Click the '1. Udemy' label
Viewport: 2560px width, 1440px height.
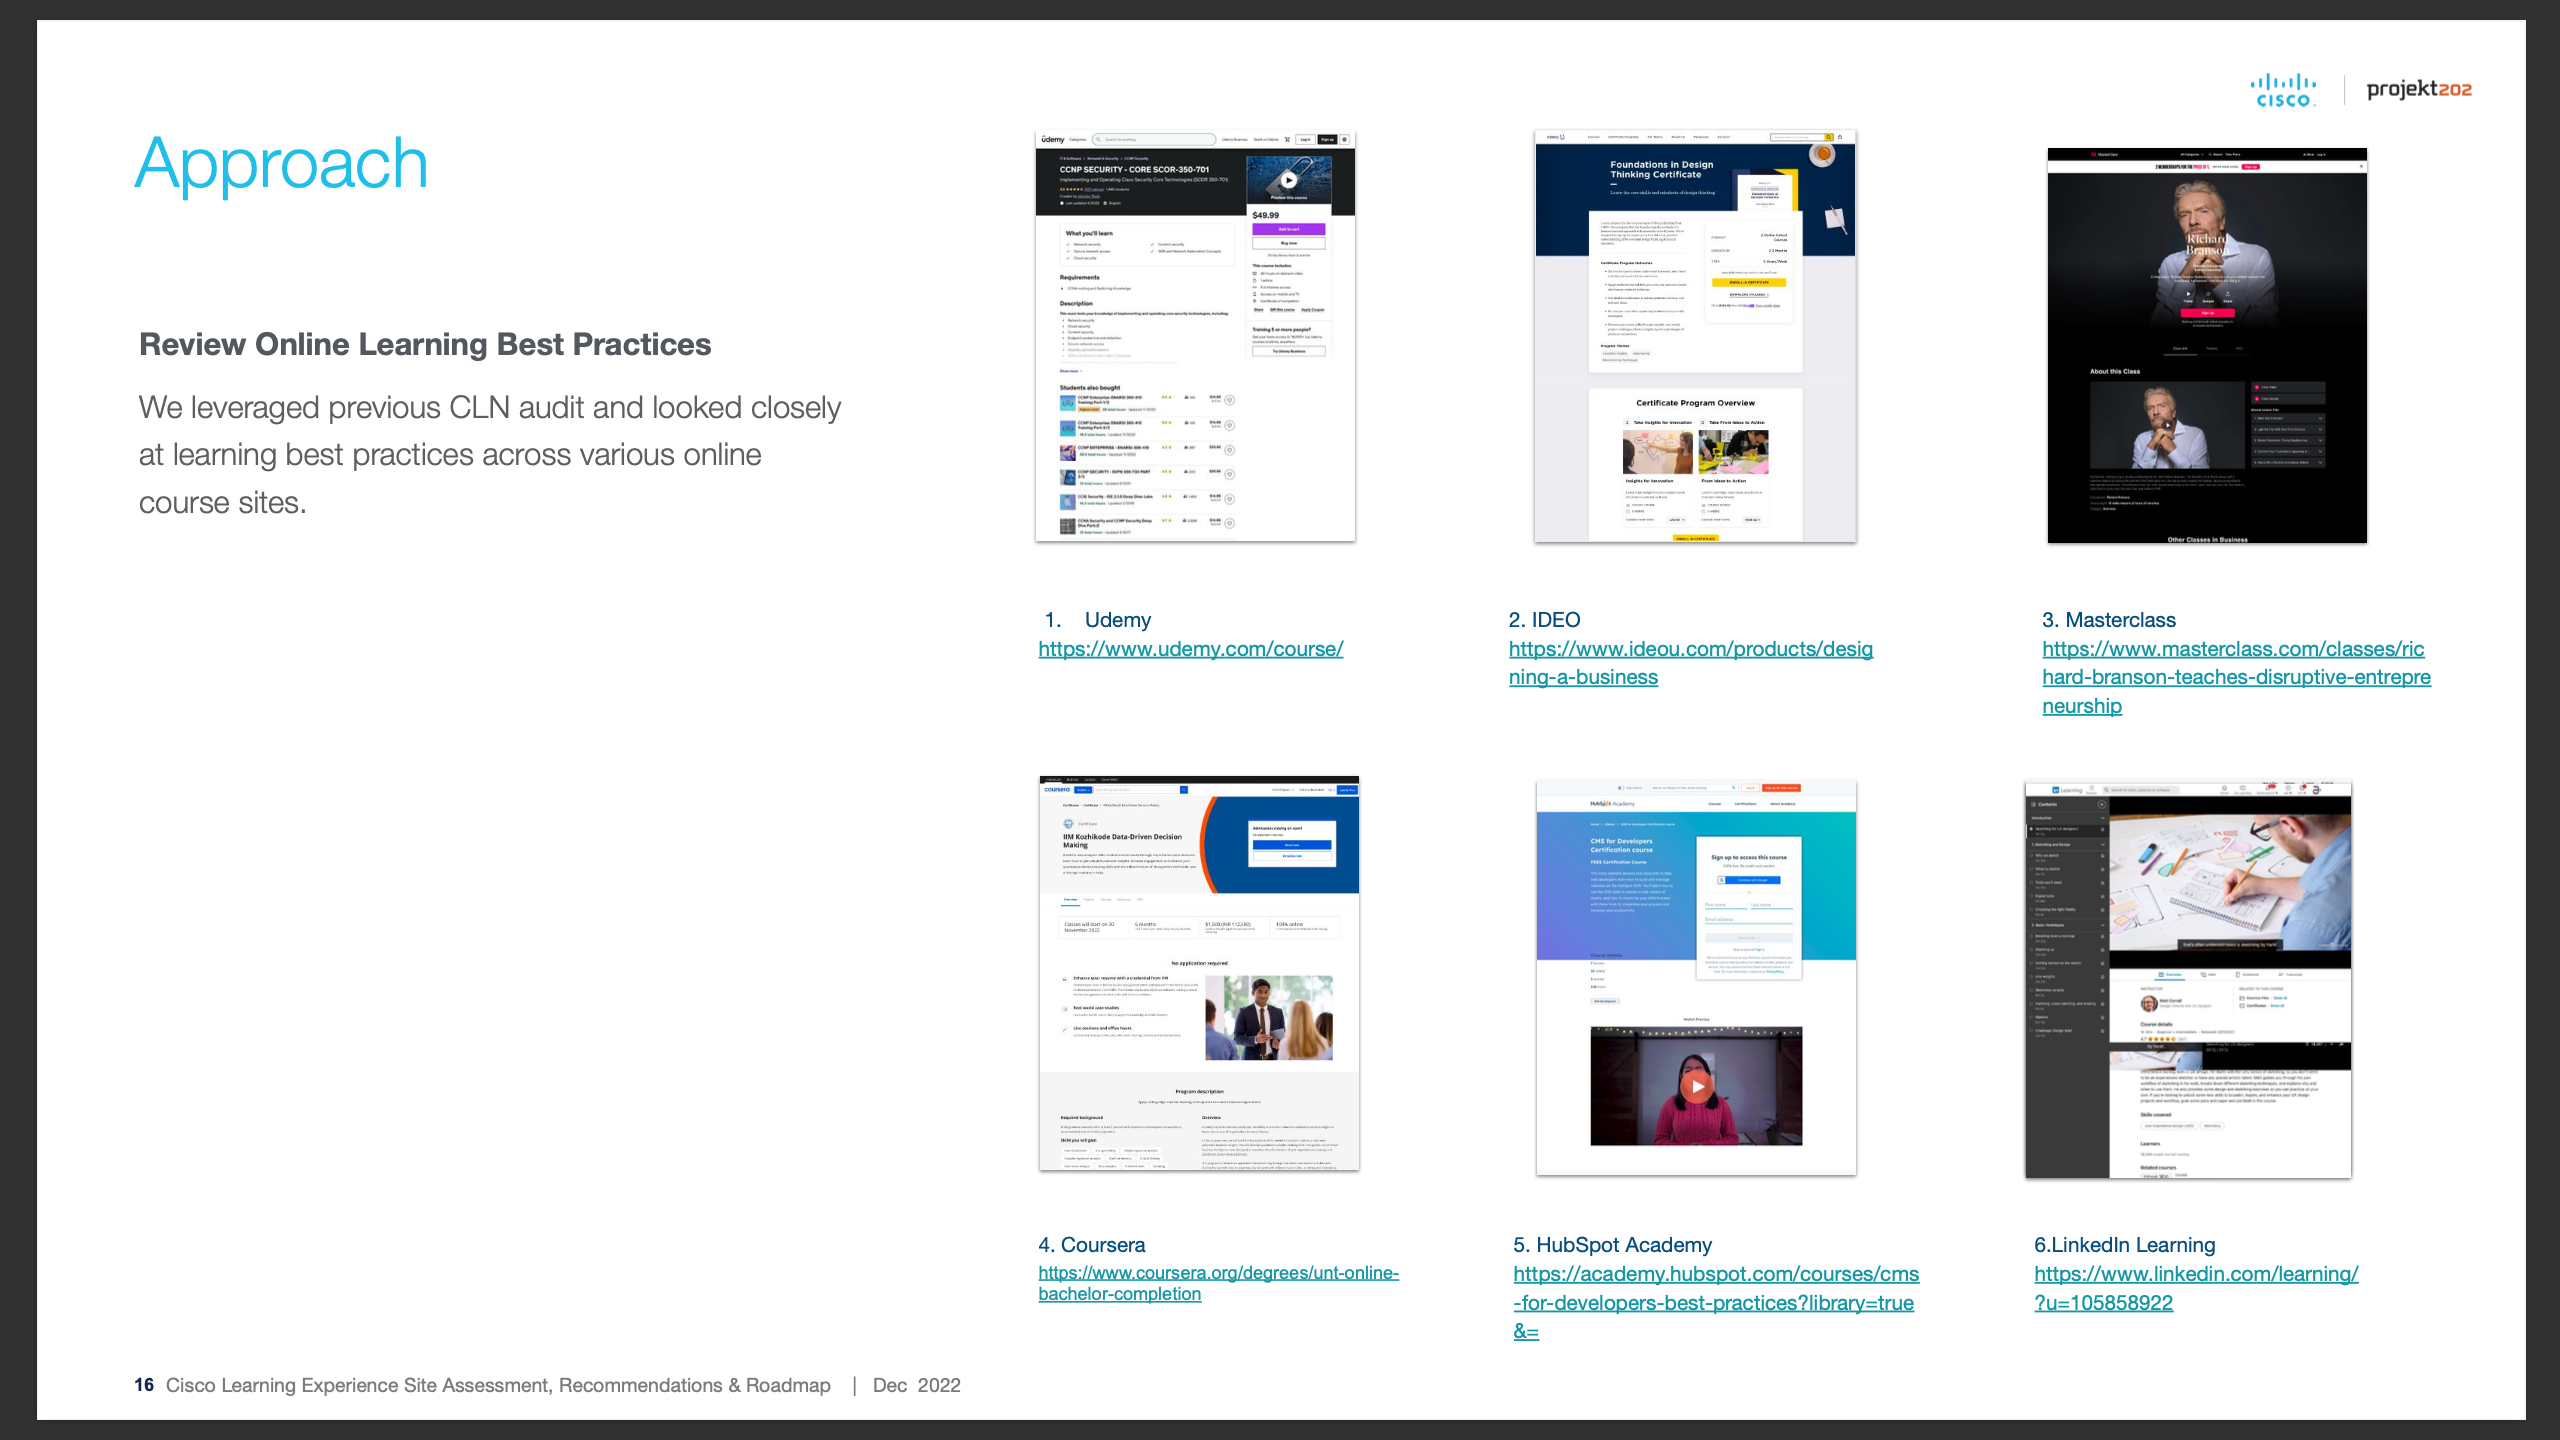[x=1097, y=620]
